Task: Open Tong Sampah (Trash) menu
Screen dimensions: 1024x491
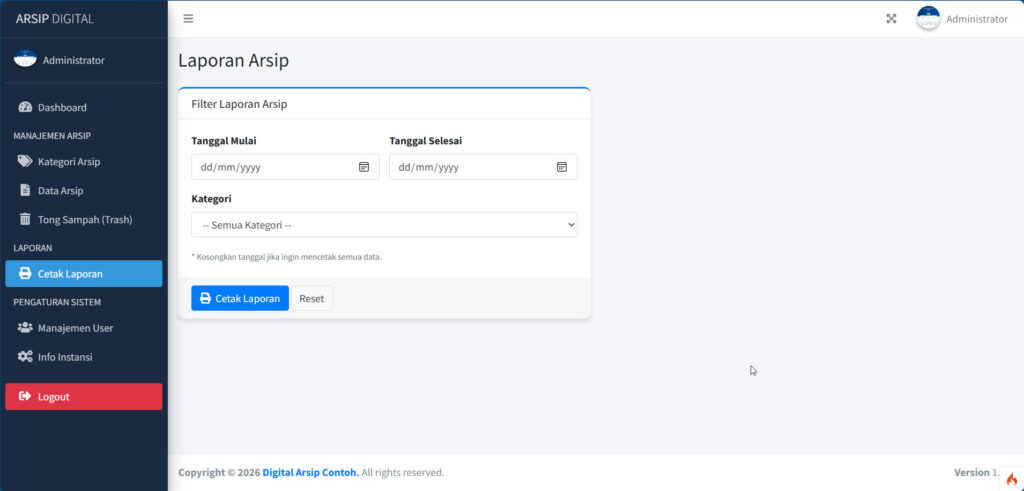Action: (x=84, y=219)
